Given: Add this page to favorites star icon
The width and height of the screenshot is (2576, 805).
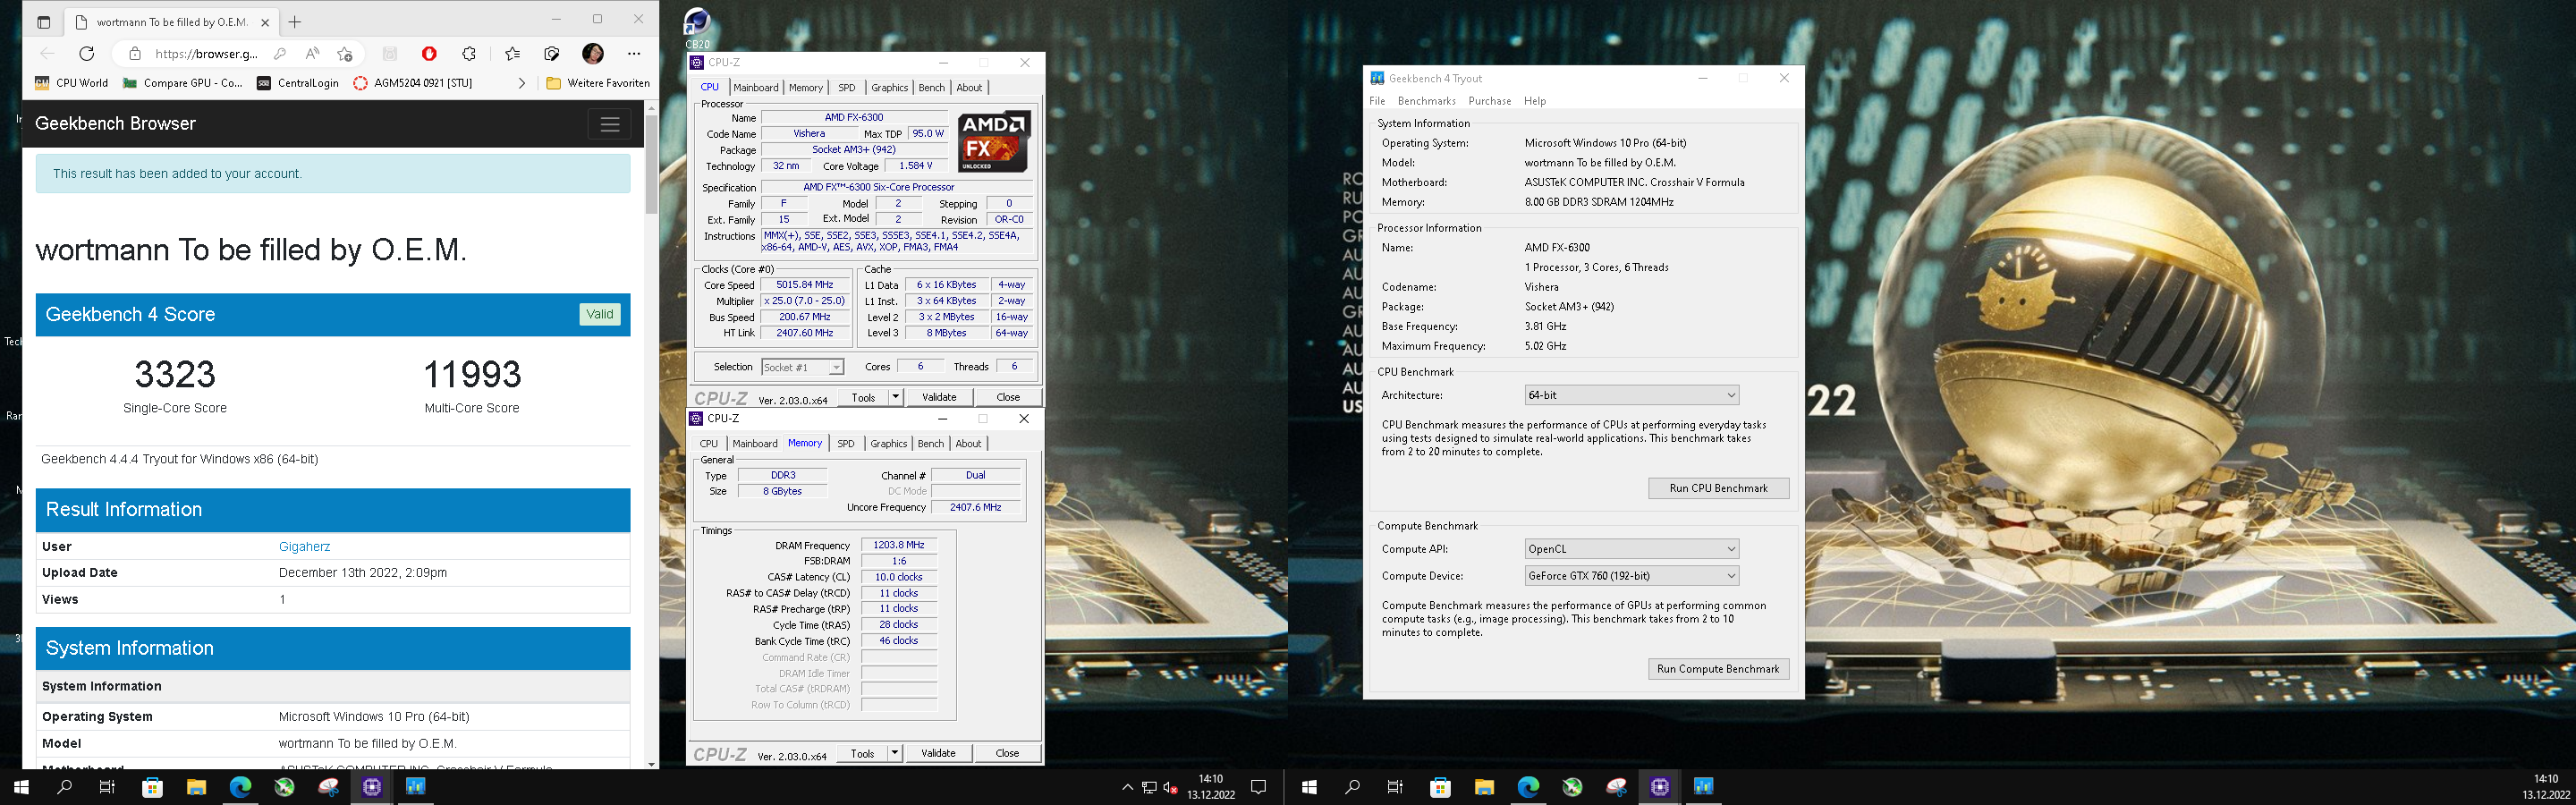Looking at the screenshot, I should [345, 54].
